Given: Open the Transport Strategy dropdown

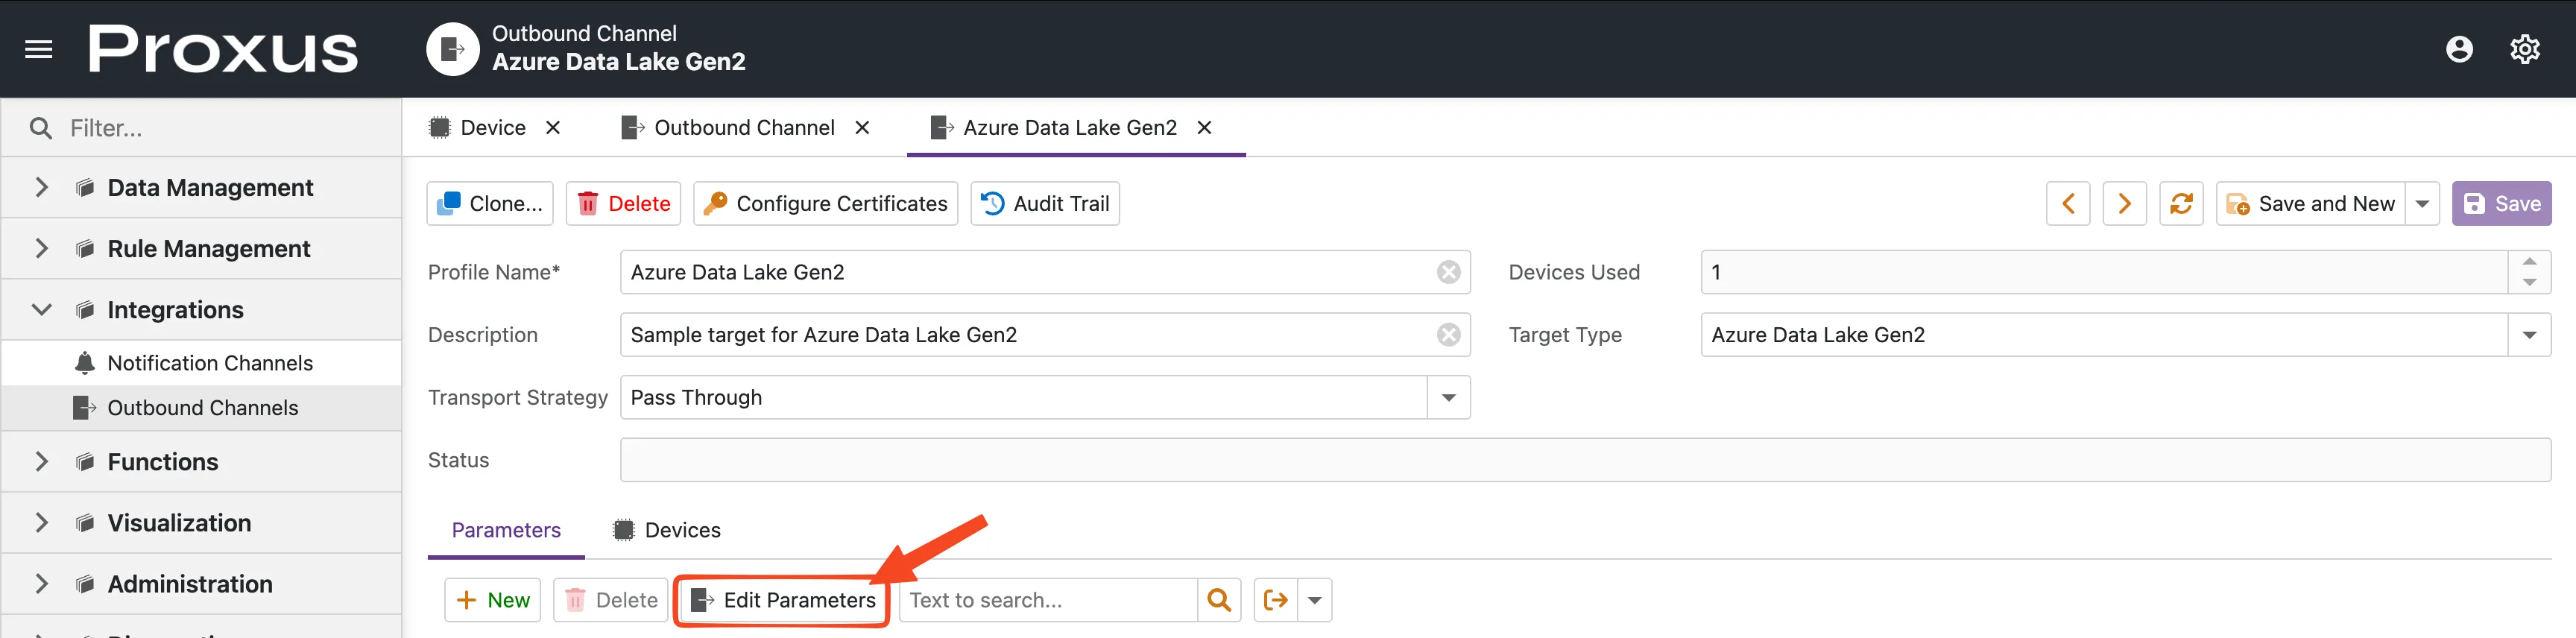Looking at the screenshot, I should tap(1448, 398).
